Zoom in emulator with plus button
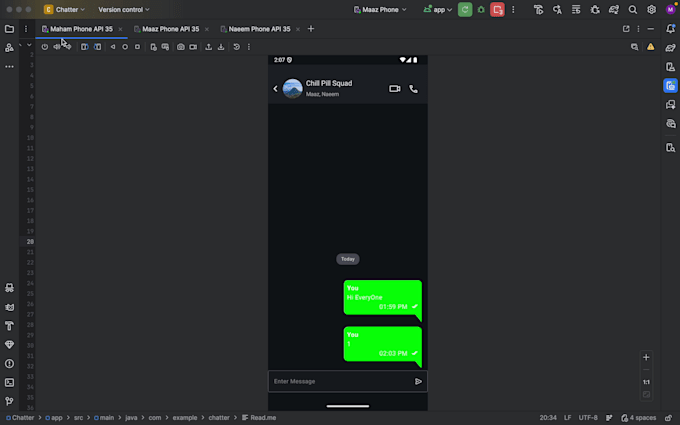Screen dimensions: 680x425 (x=646, y=357)
